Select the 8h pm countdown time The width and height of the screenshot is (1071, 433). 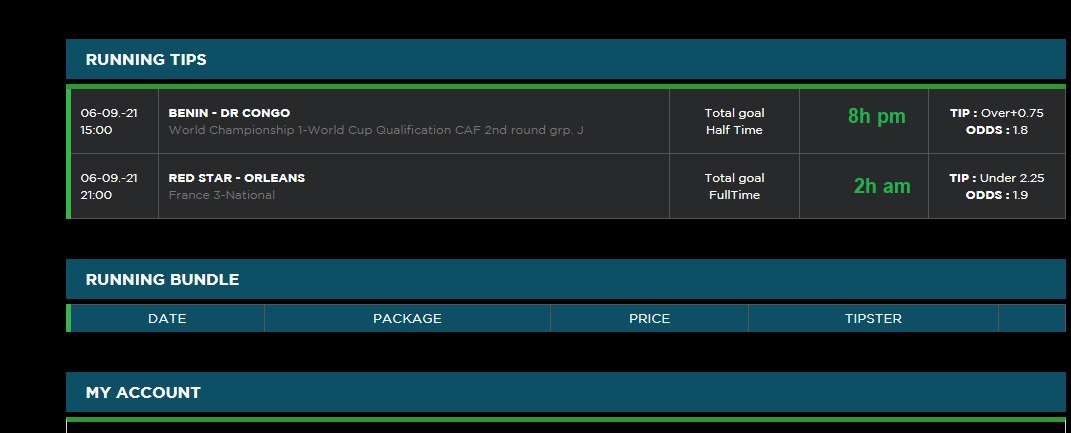(876, 117)
